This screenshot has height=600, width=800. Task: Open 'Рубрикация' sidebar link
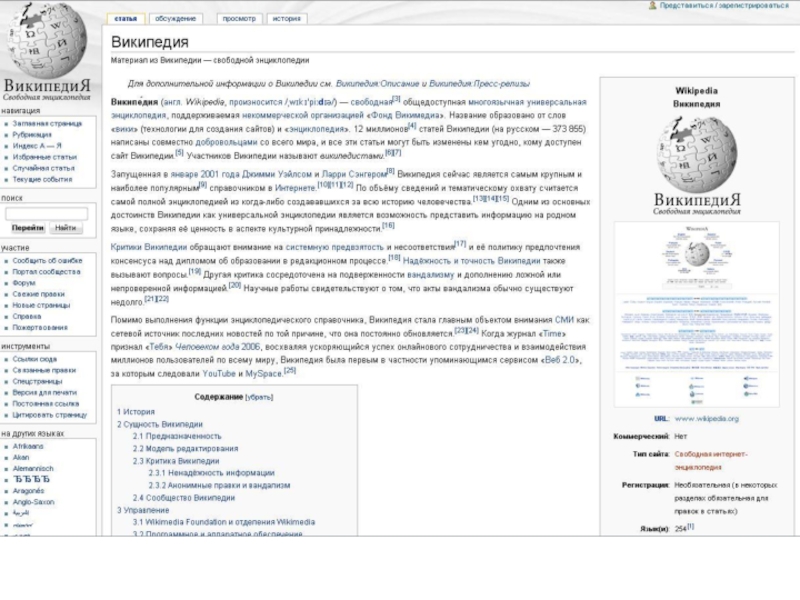32,135
